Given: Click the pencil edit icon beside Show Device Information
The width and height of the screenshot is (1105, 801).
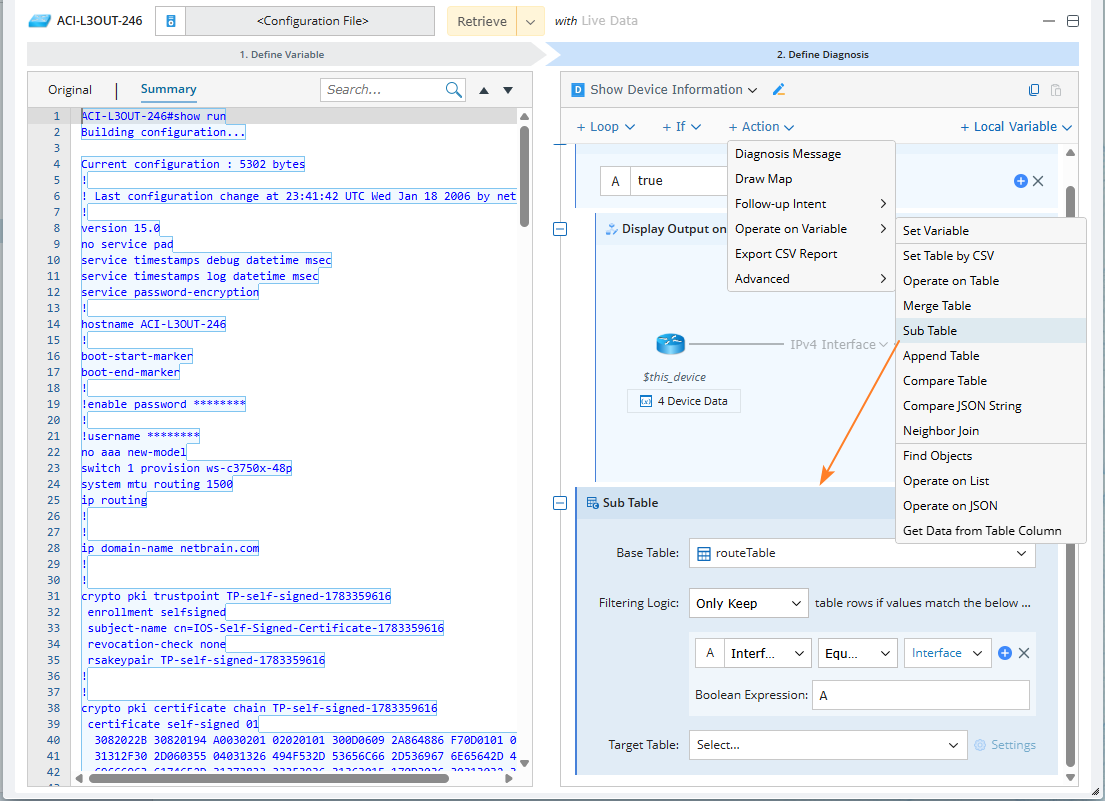Looking at the screenshot, I should click(x=779, y=90).
